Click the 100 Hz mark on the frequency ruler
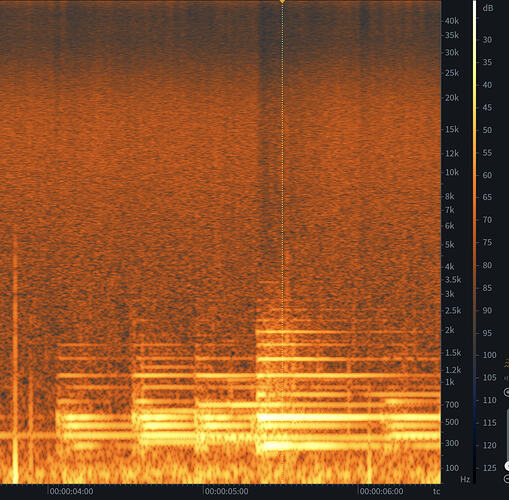This screenshot has width=509, height=500. click(452, 468)
